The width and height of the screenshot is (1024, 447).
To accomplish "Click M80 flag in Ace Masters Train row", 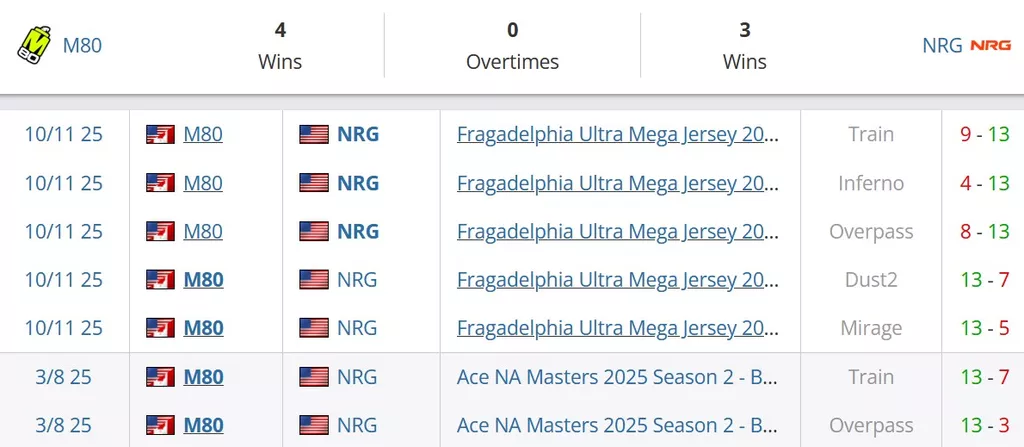I will coord(160,377).
